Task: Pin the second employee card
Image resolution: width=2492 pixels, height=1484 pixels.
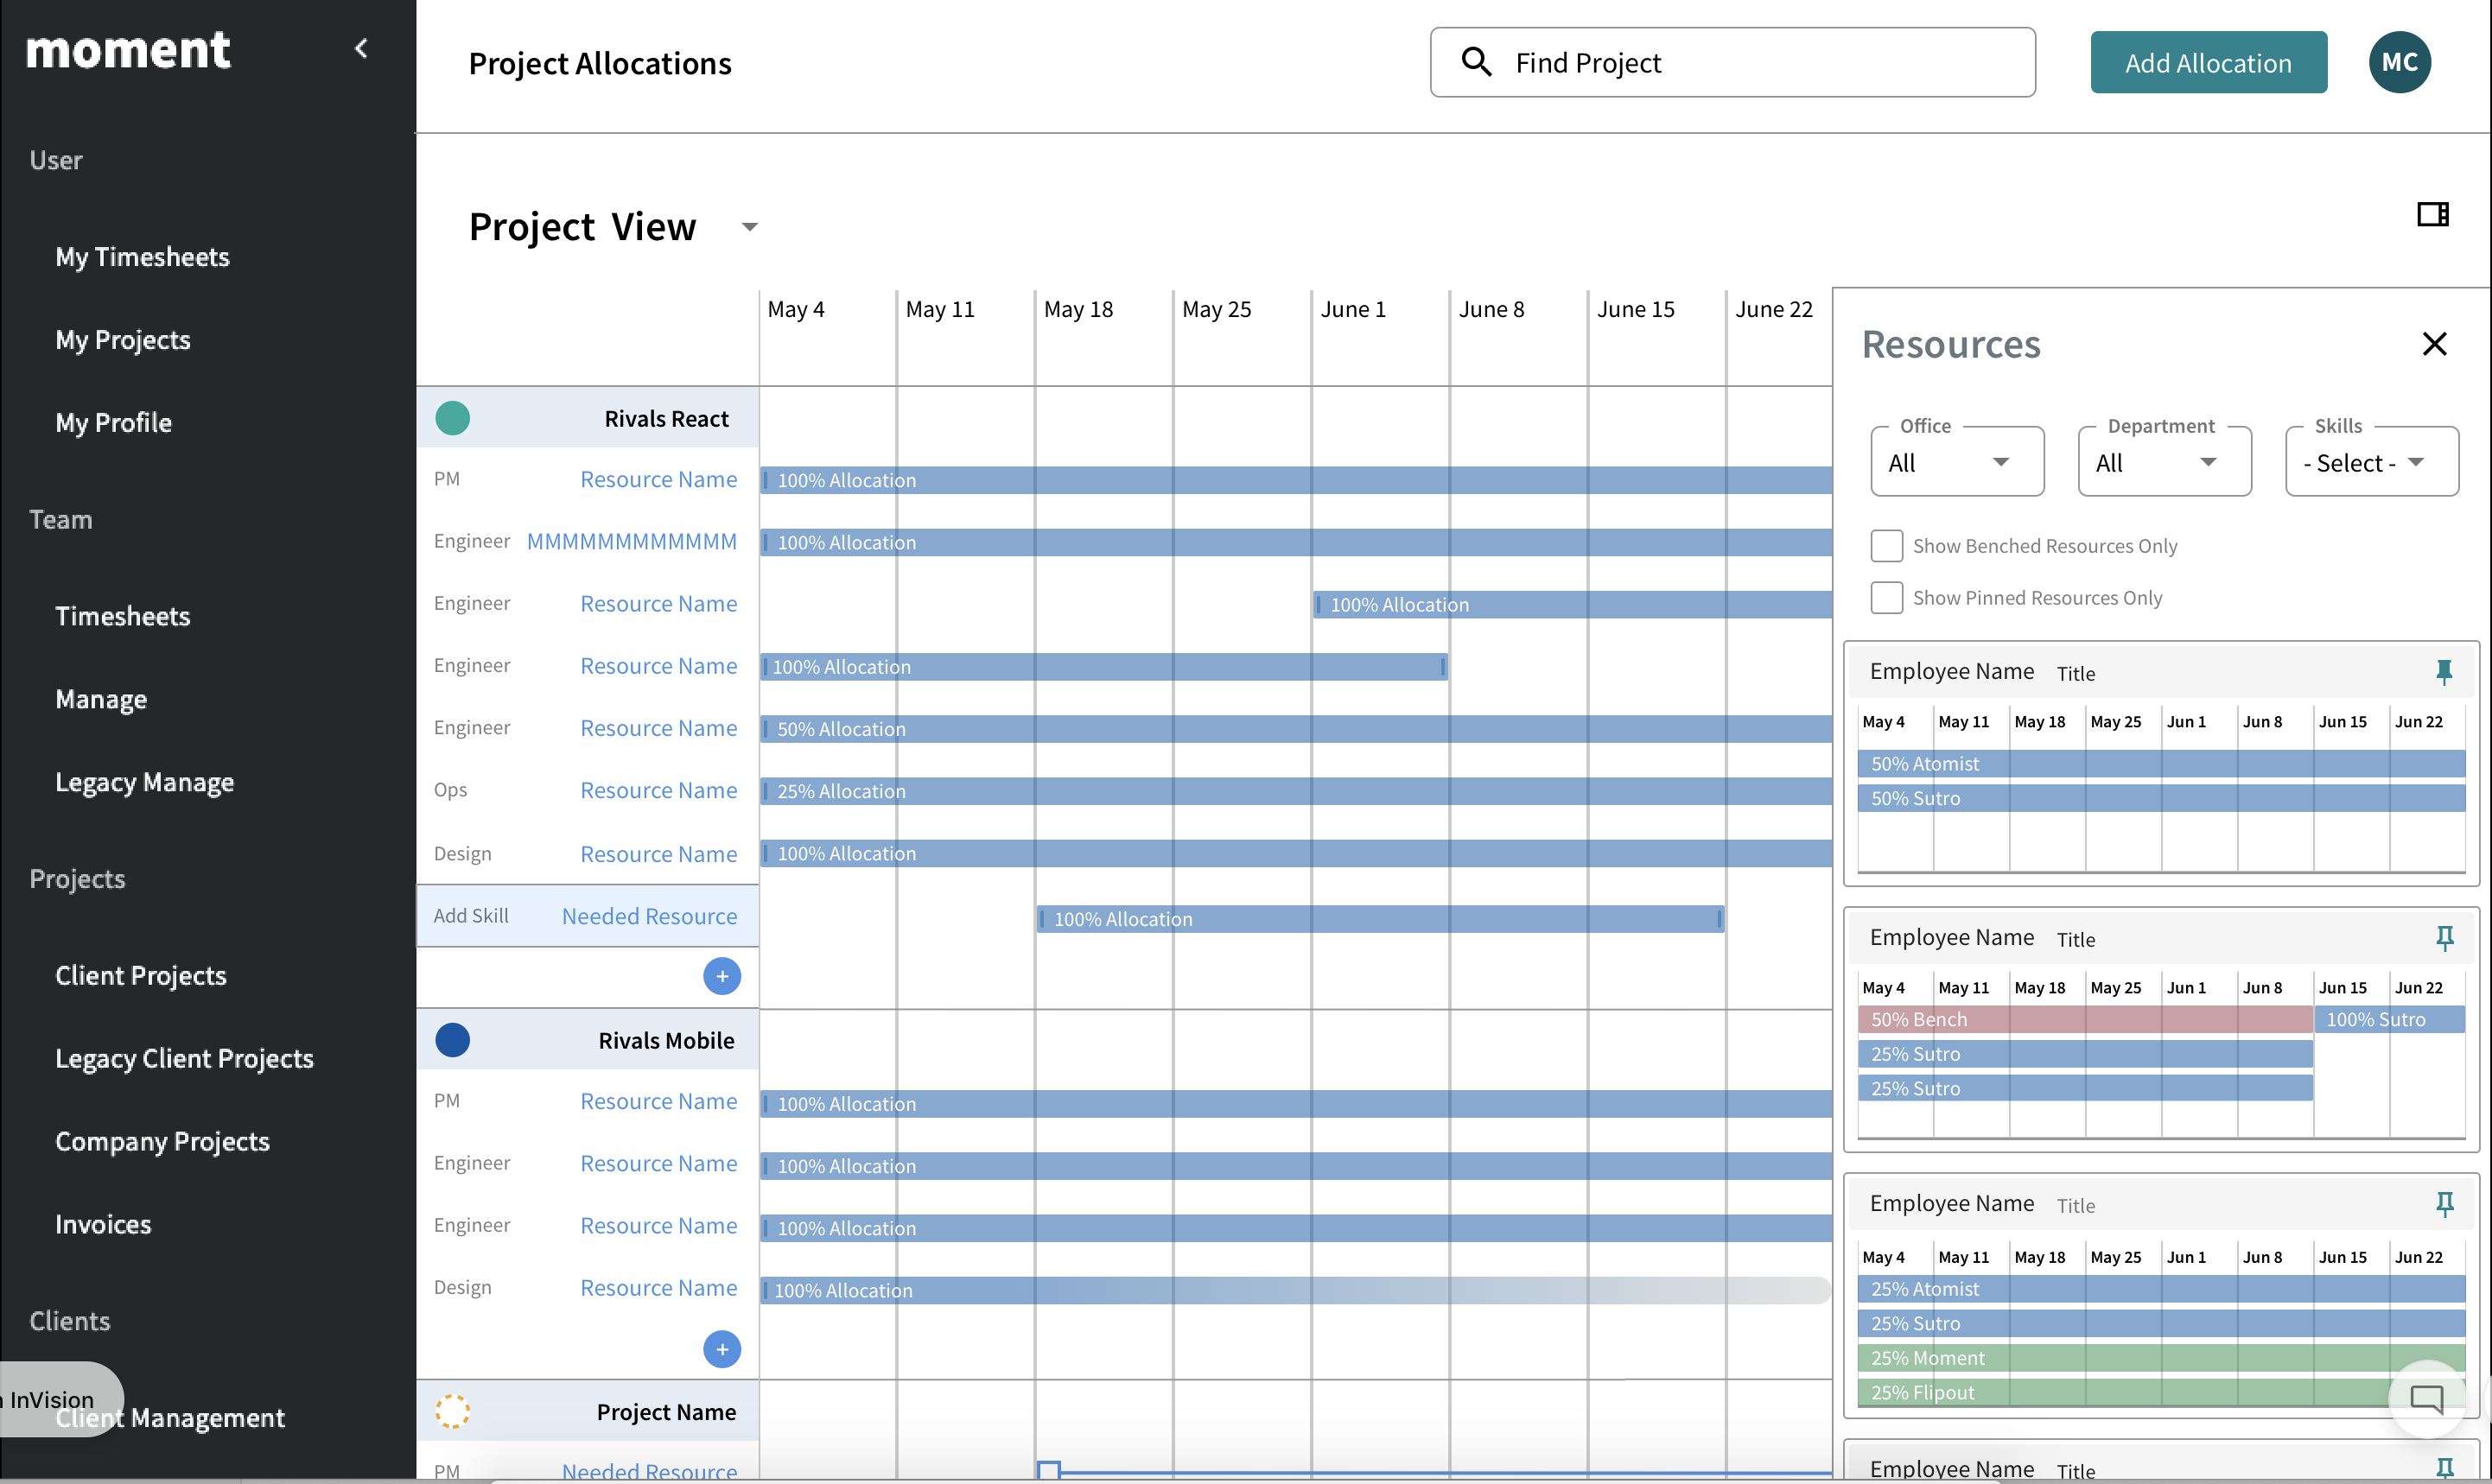Action: coord(2444,938)
